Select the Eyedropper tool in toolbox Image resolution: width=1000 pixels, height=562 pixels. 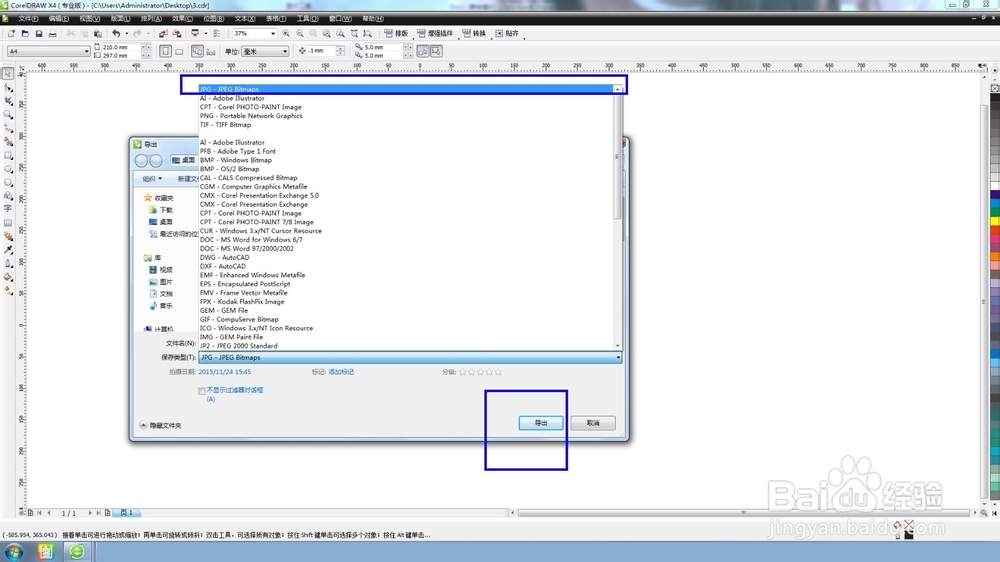pos(8,250)
